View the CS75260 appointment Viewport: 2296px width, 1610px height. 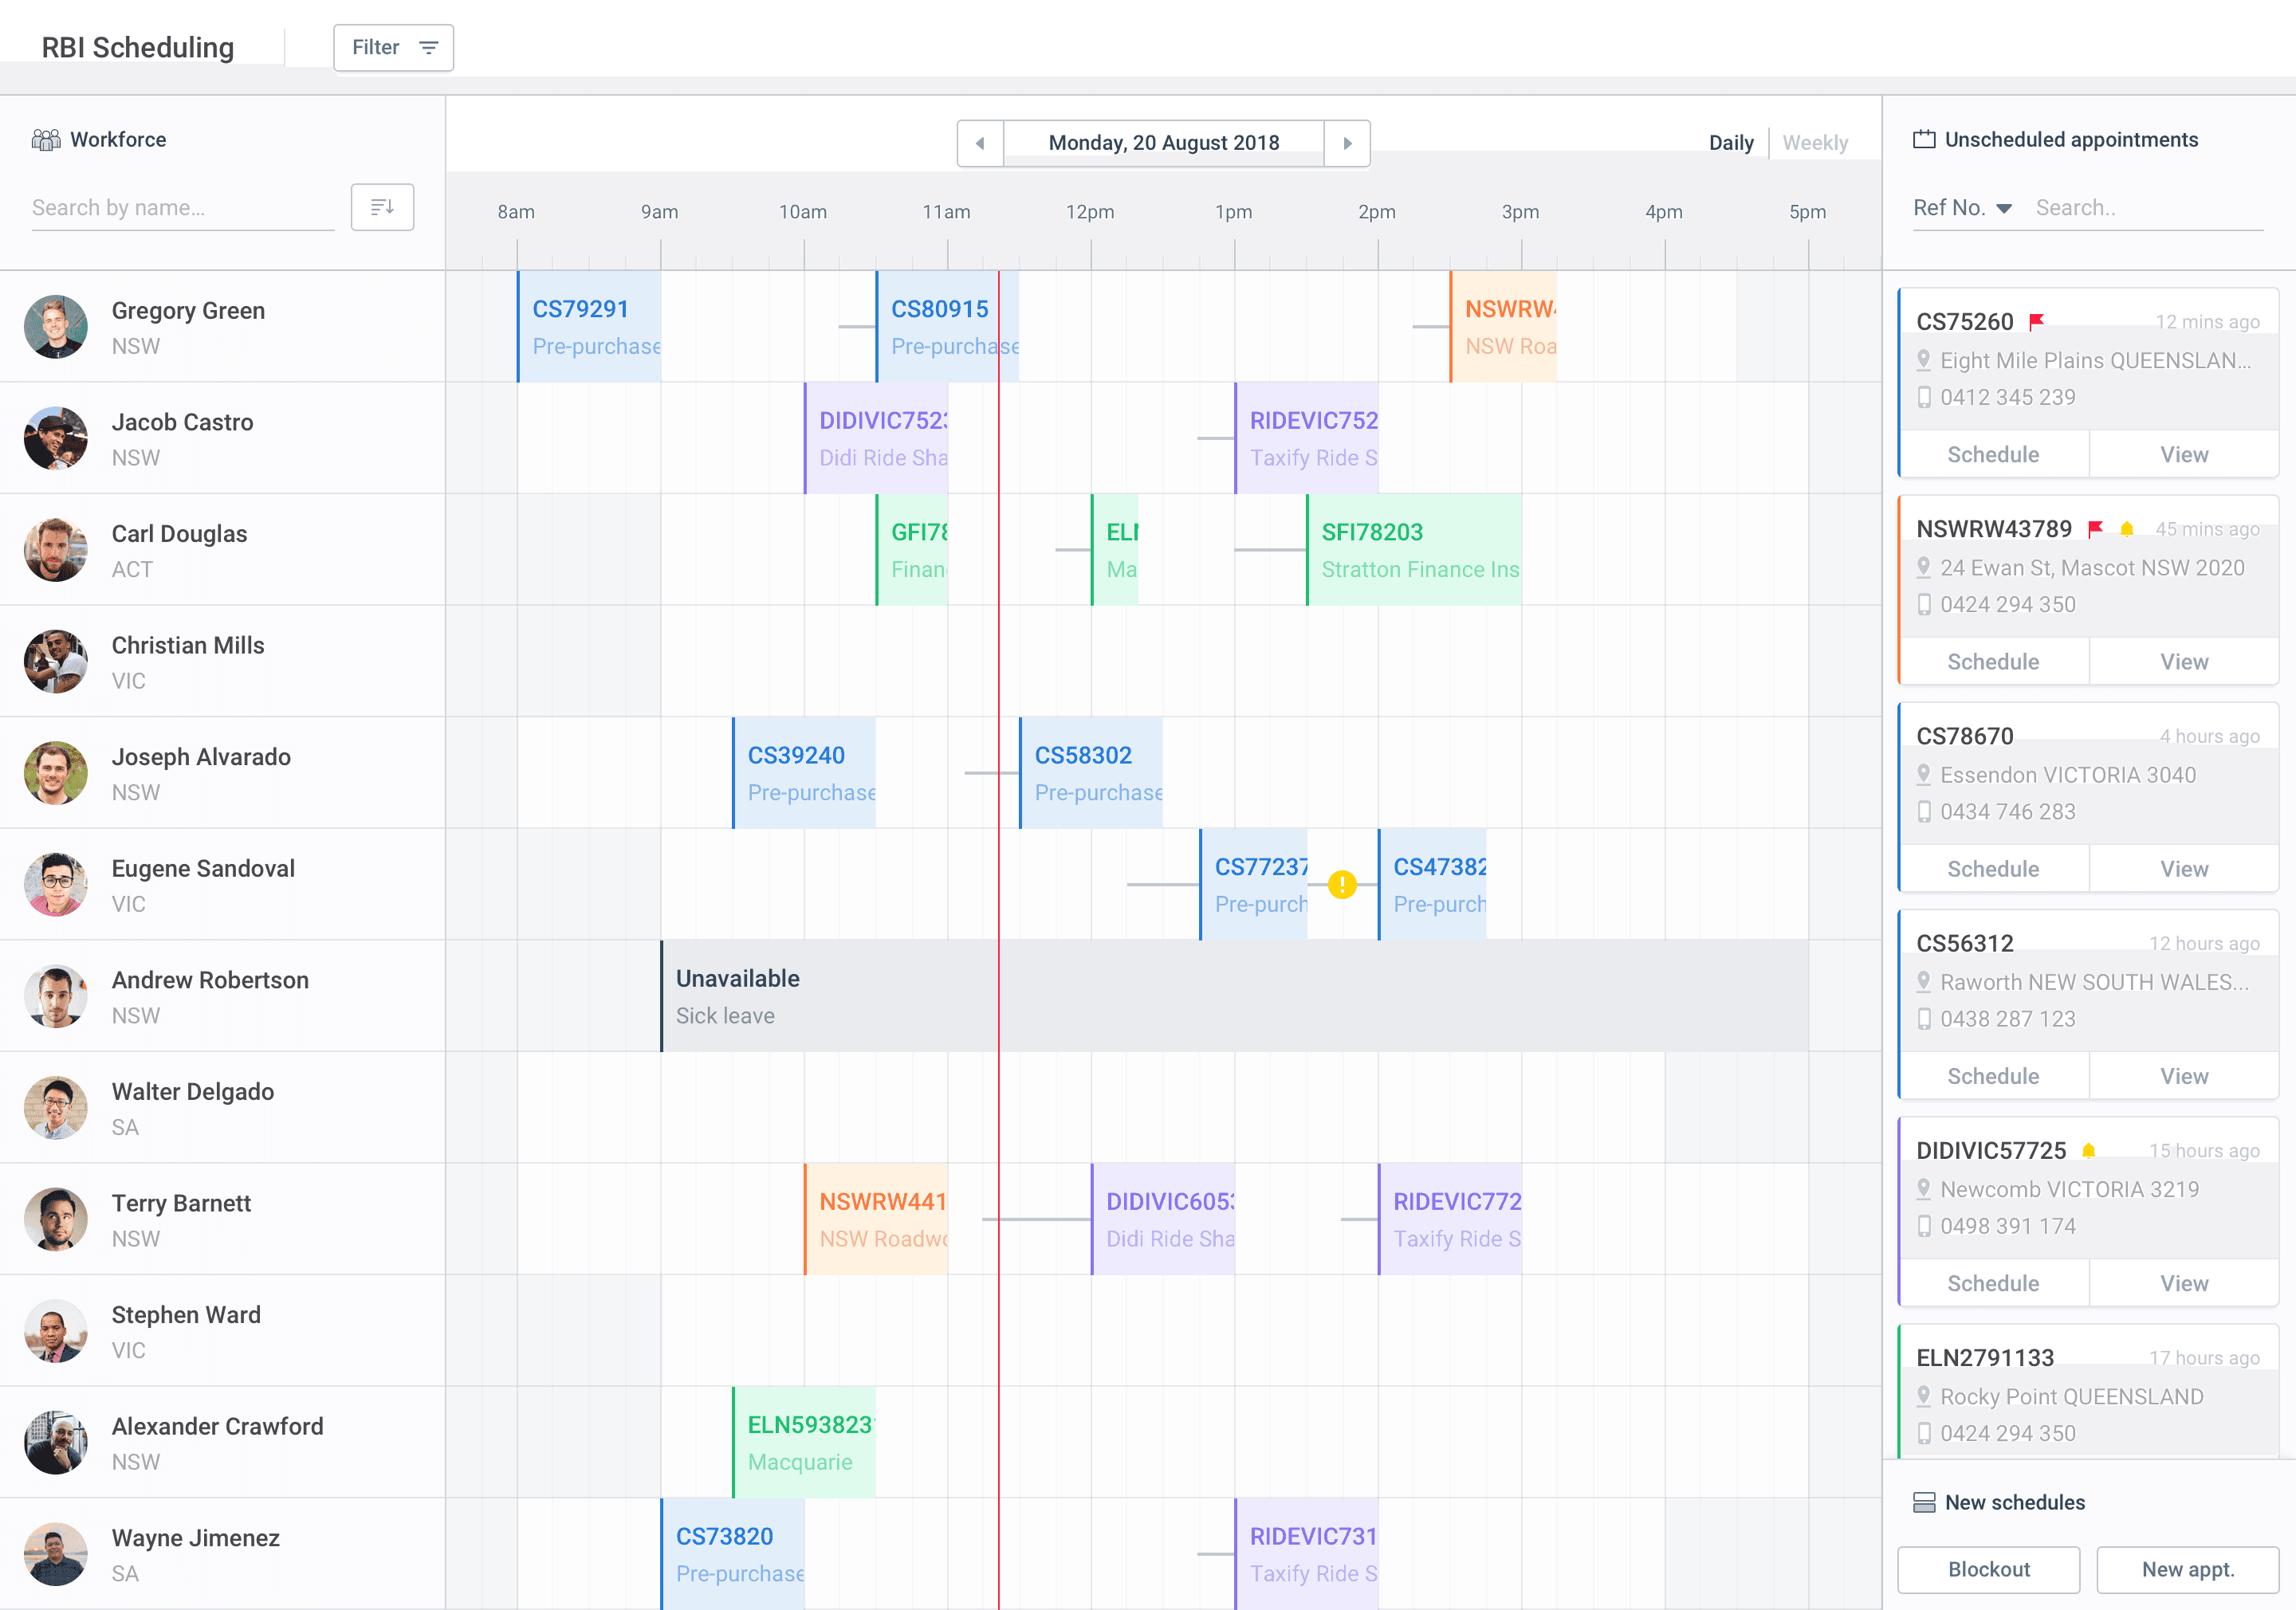pyautogui.click(x=2184, y=455)
